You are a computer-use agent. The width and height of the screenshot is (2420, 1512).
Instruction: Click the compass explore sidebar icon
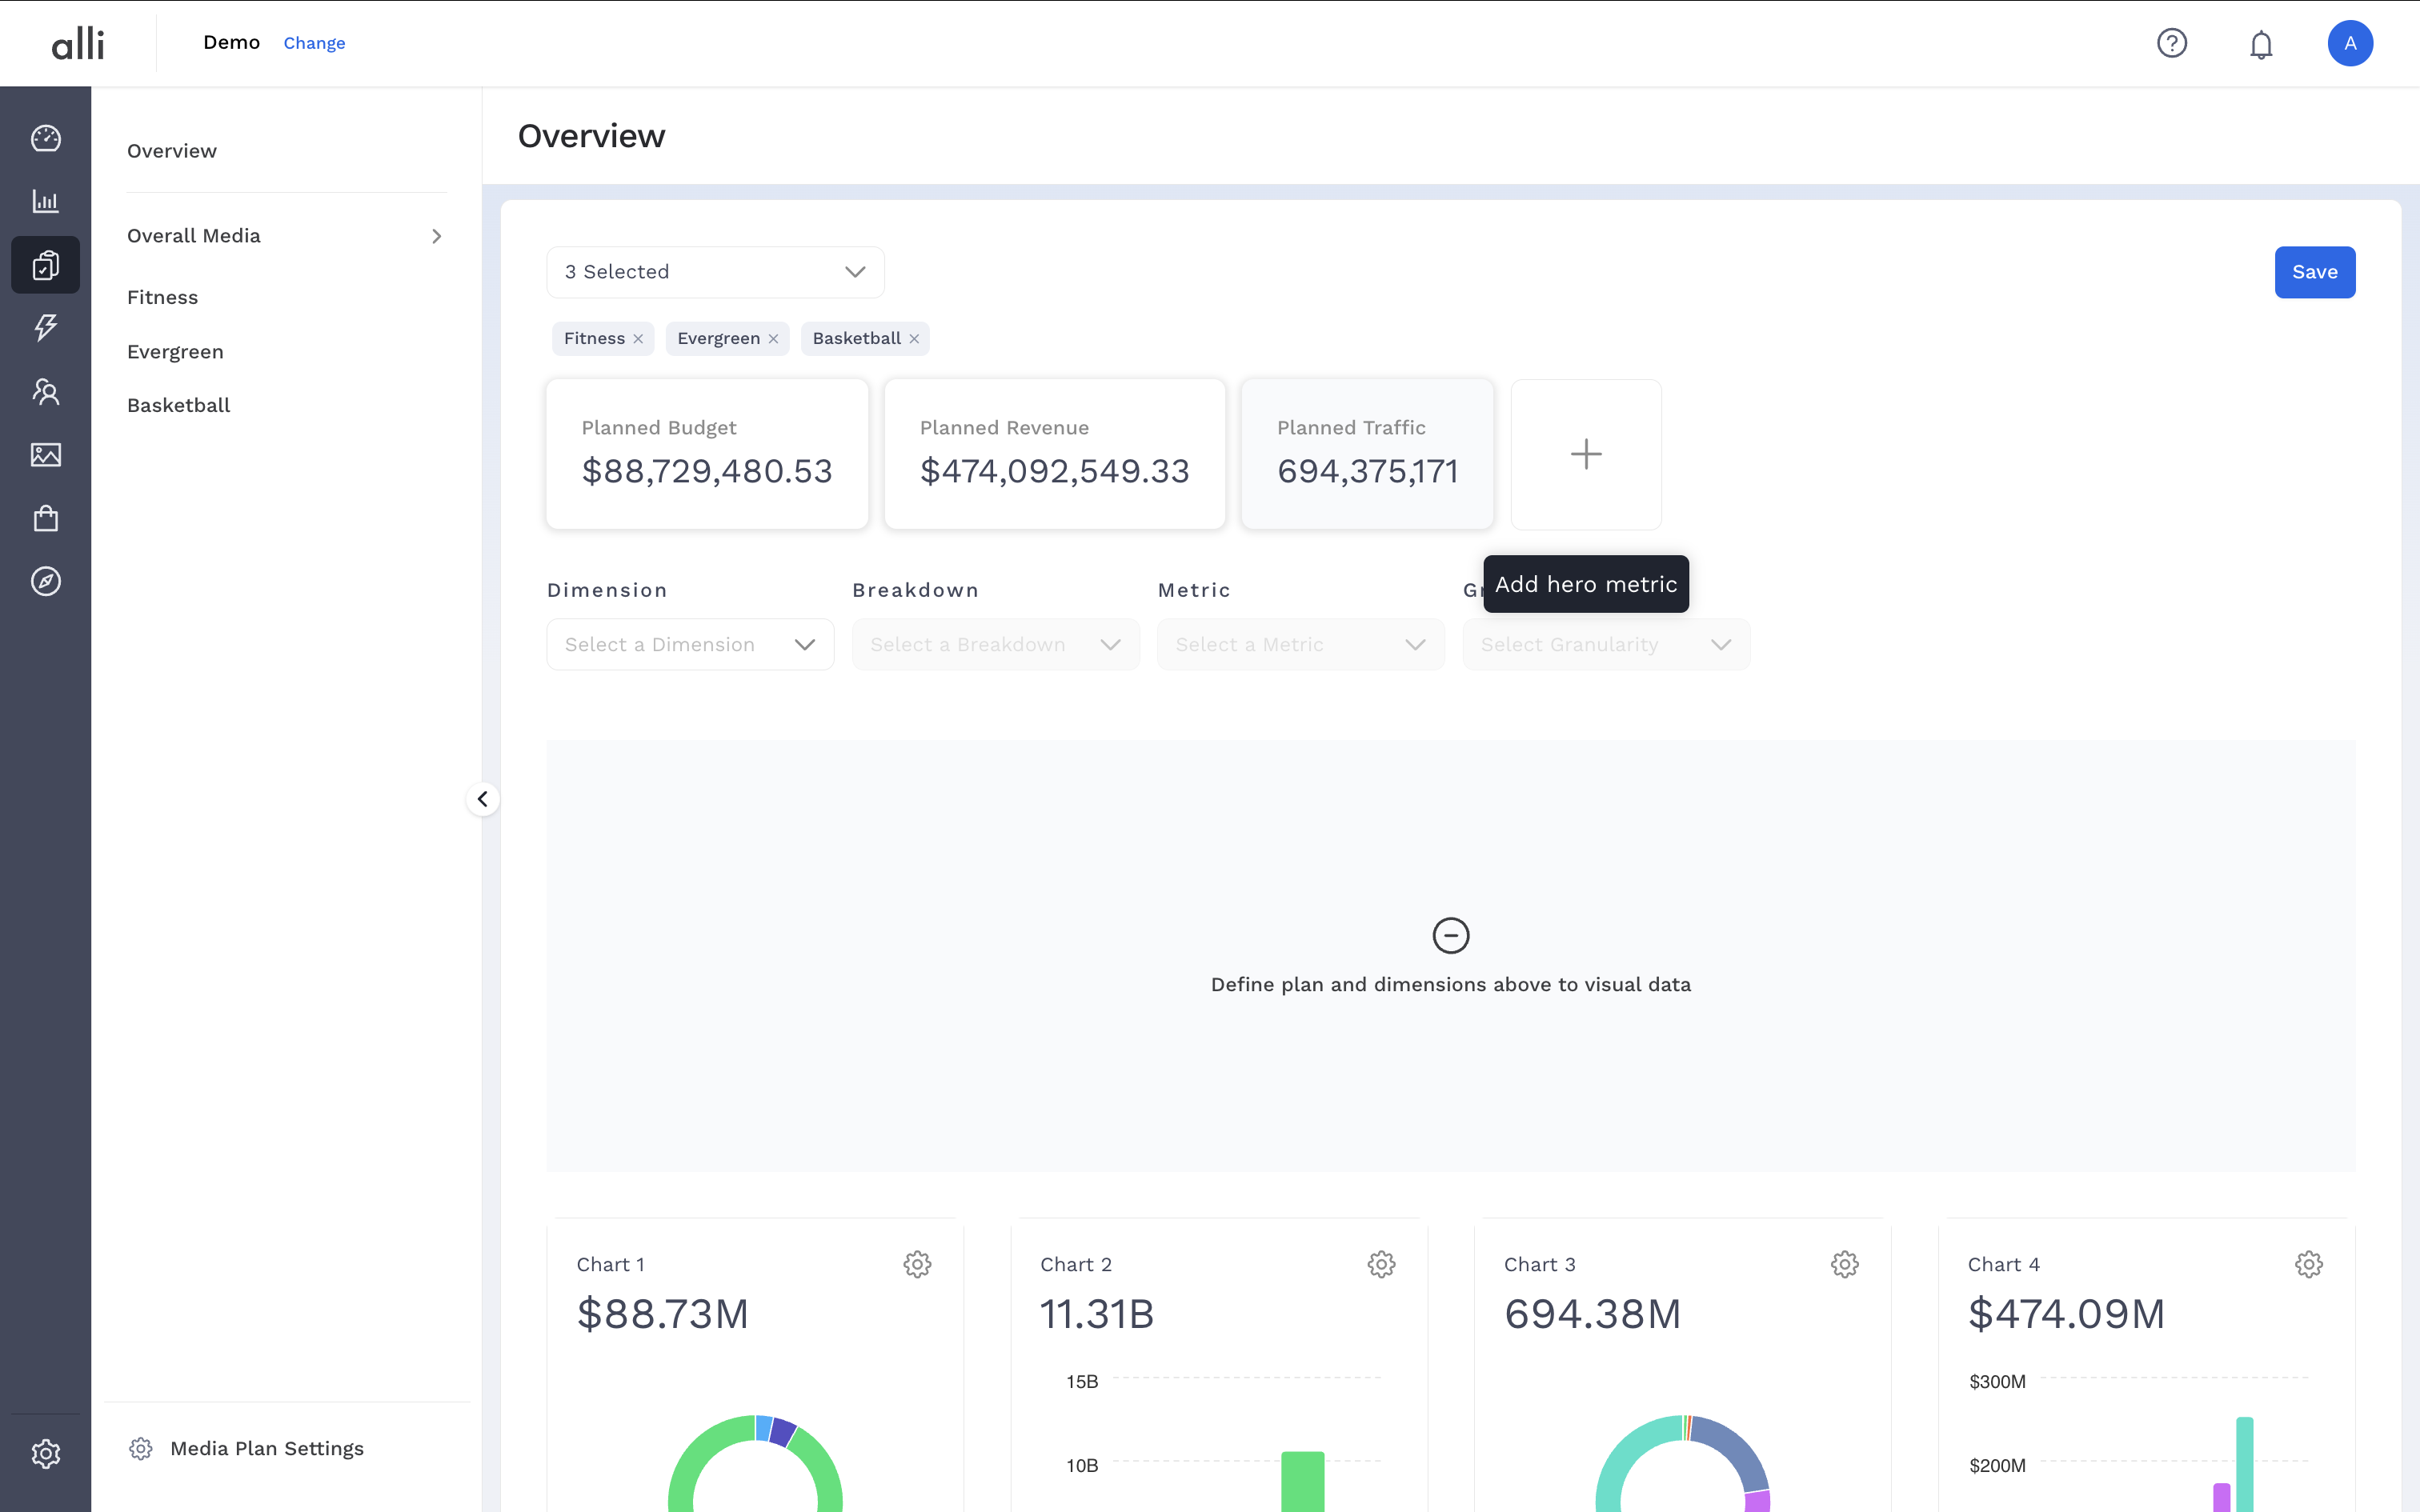(x=46, y=581)
